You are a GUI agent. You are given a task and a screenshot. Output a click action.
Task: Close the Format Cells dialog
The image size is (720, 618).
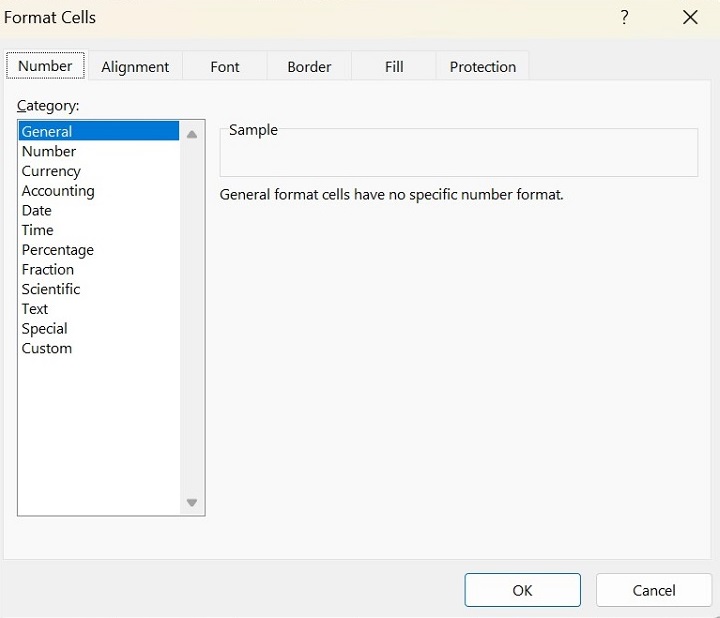[690, 18]
